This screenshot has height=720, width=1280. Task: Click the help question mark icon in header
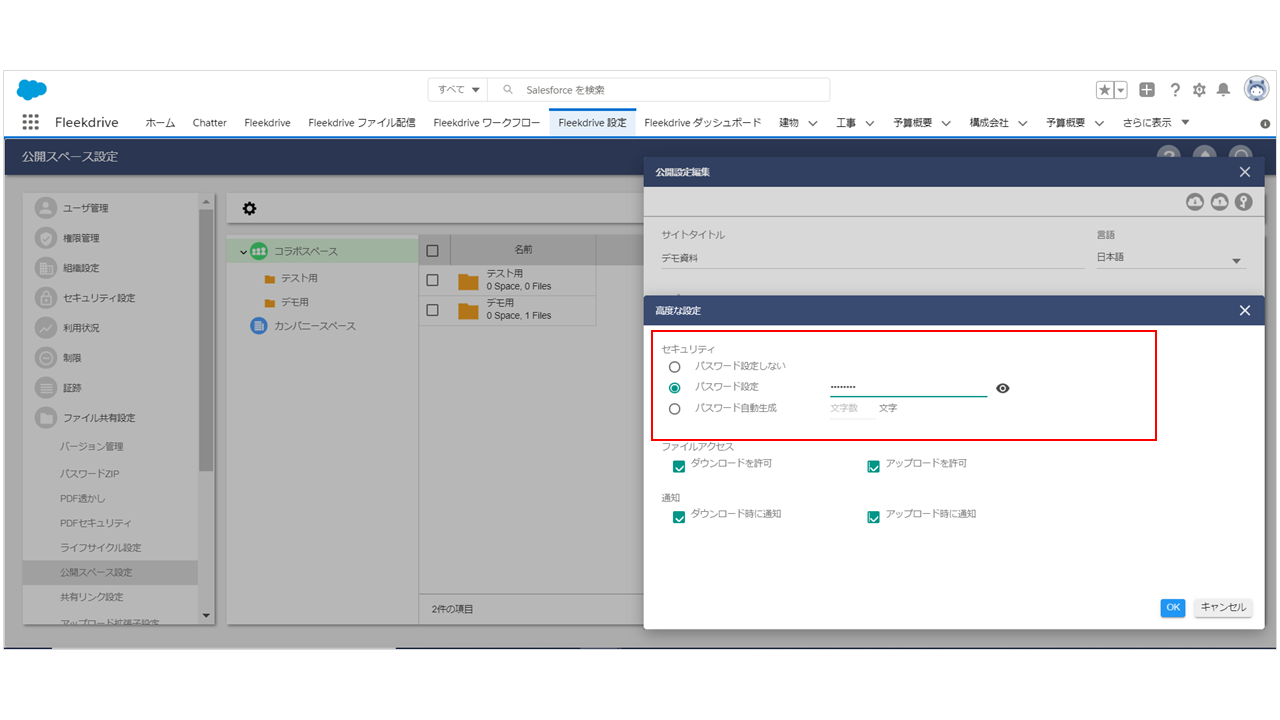click(1175, 90)
